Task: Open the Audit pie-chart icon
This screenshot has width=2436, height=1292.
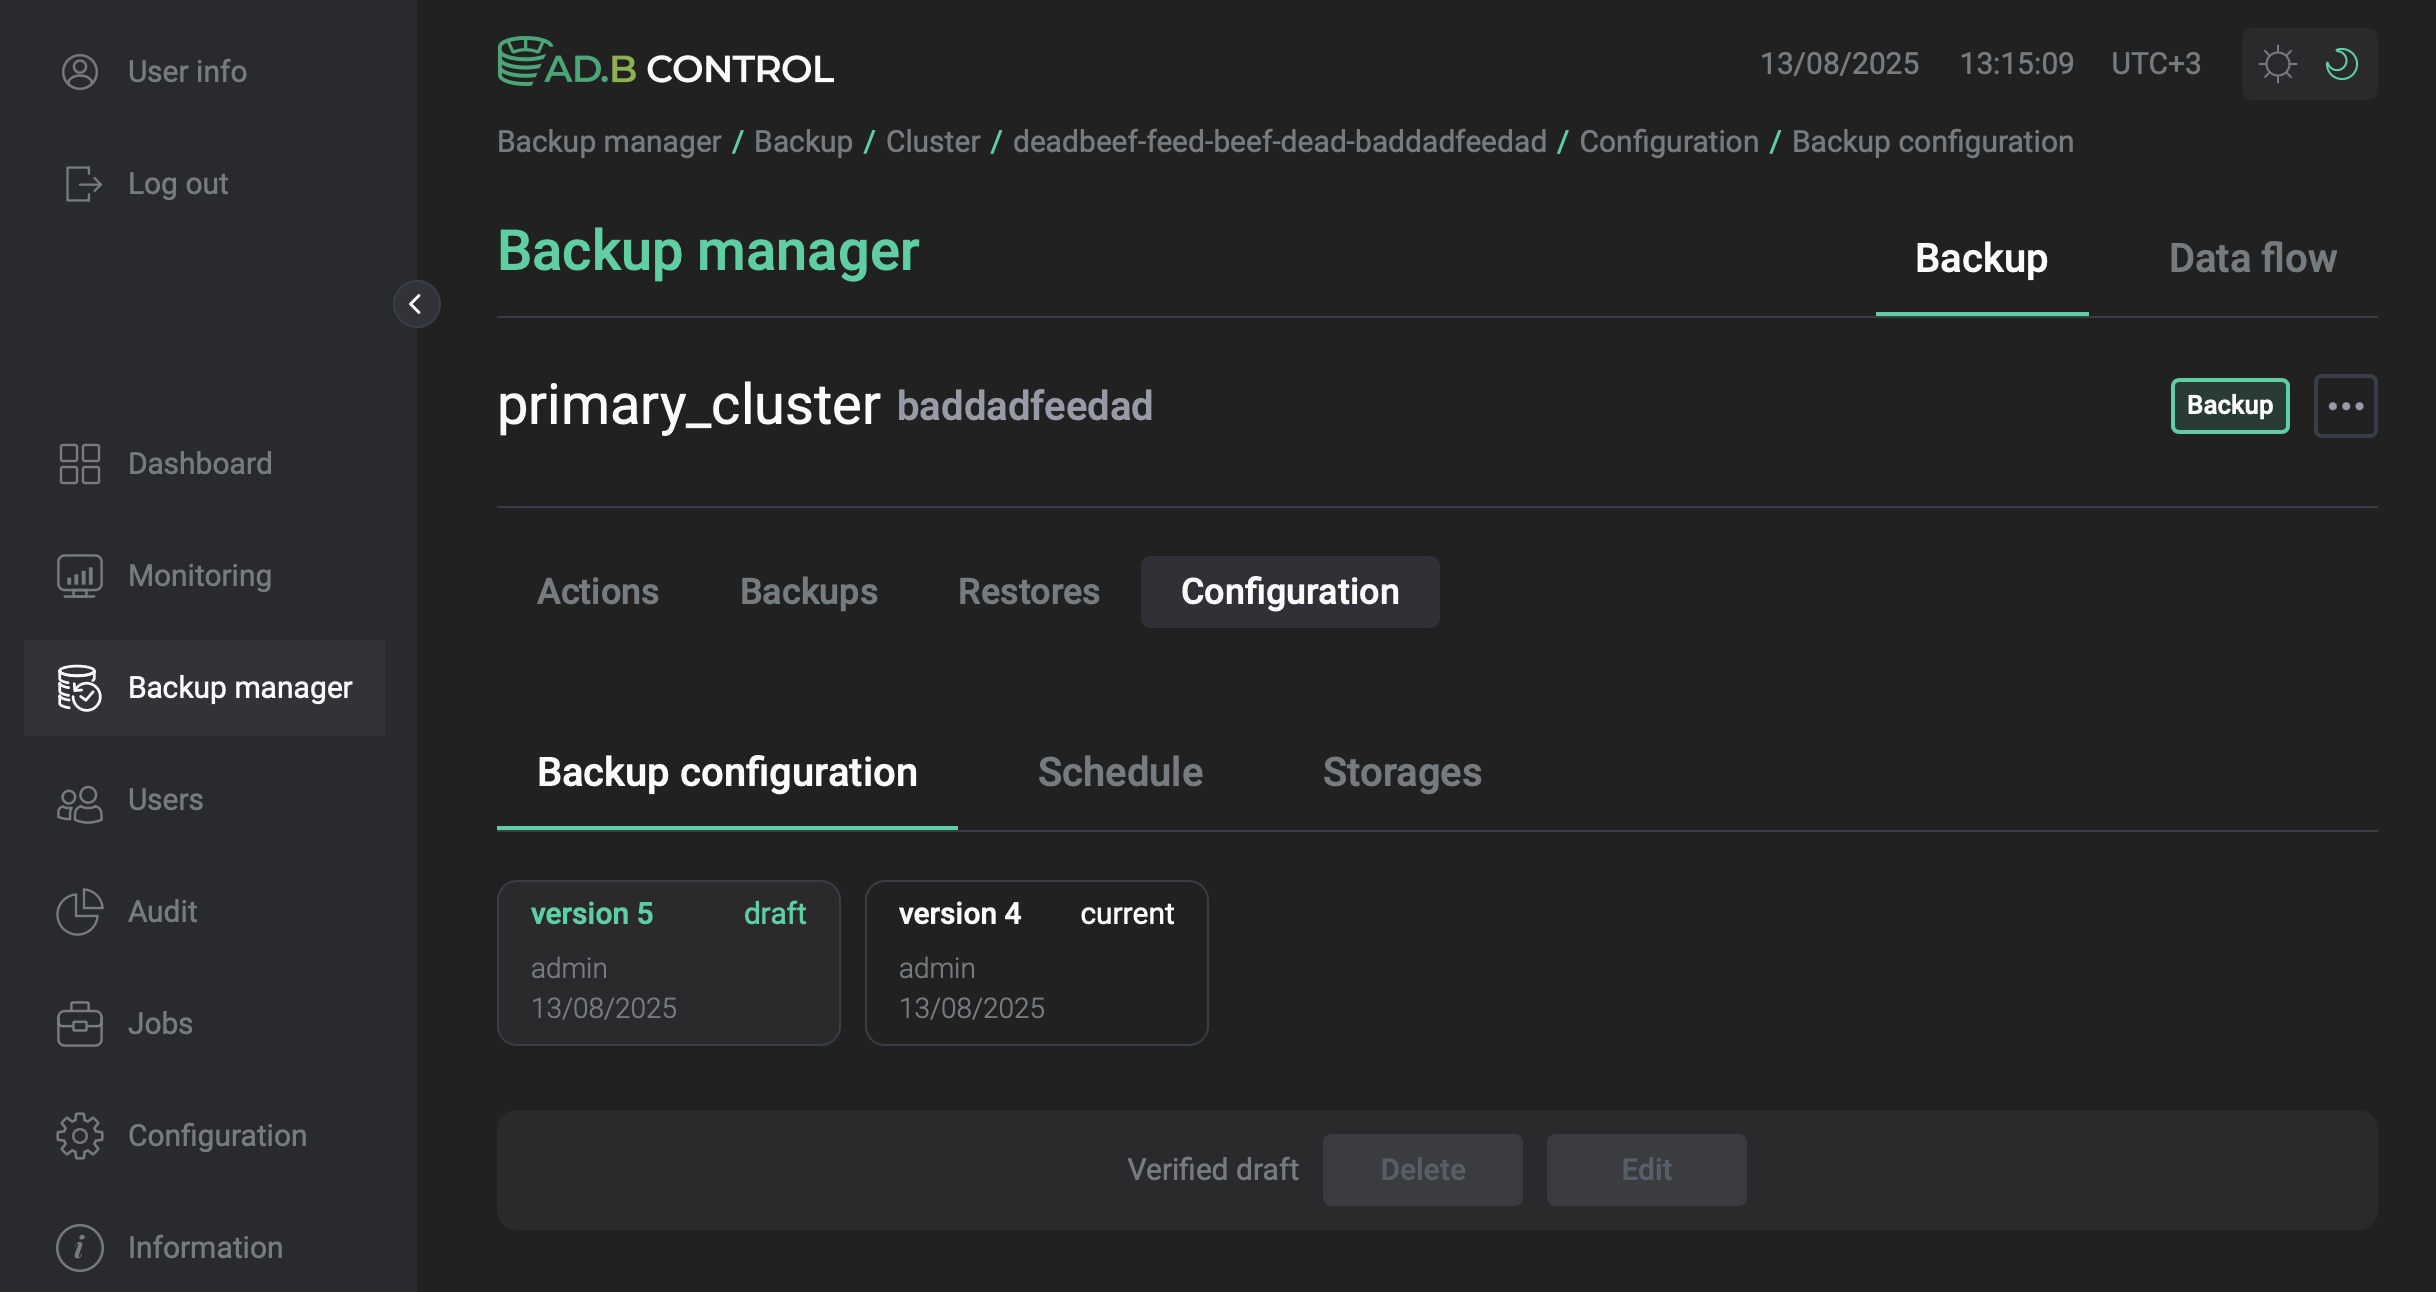Action: click(80, 912)
